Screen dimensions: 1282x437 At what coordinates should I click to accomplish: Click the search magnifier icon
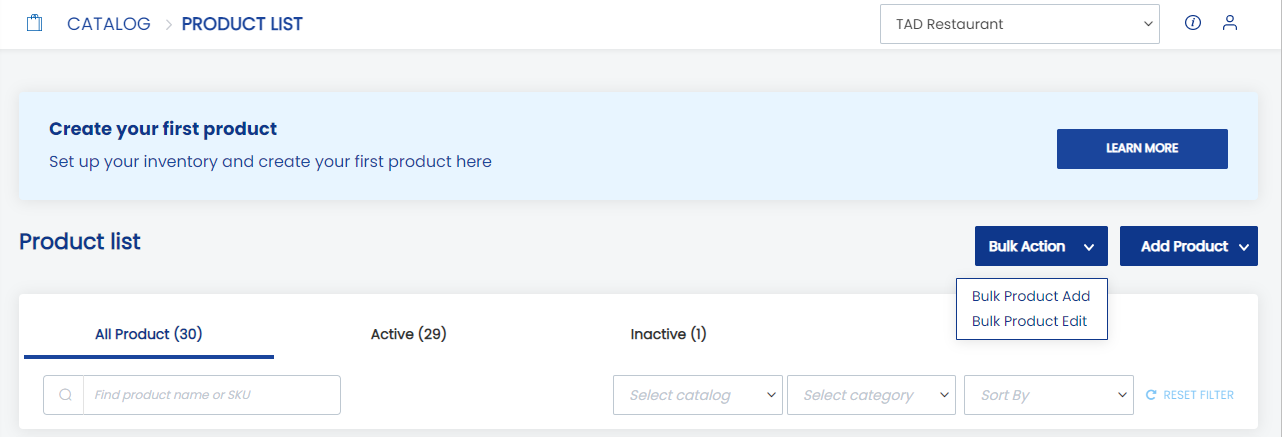tap(65, 395)
